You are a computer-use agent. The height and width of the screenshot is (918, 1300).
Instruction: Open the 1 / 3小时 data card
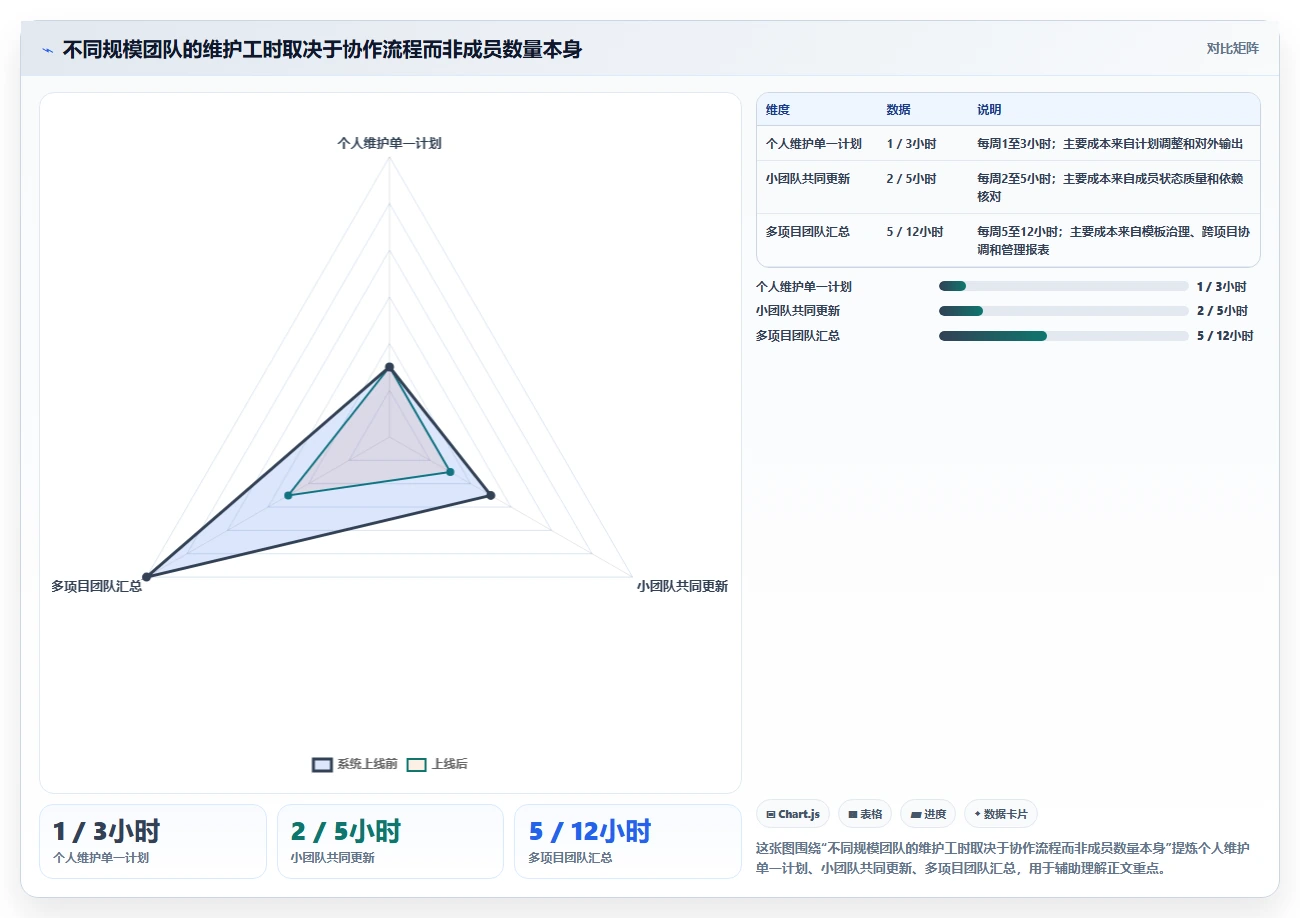[x=153, y=841]
